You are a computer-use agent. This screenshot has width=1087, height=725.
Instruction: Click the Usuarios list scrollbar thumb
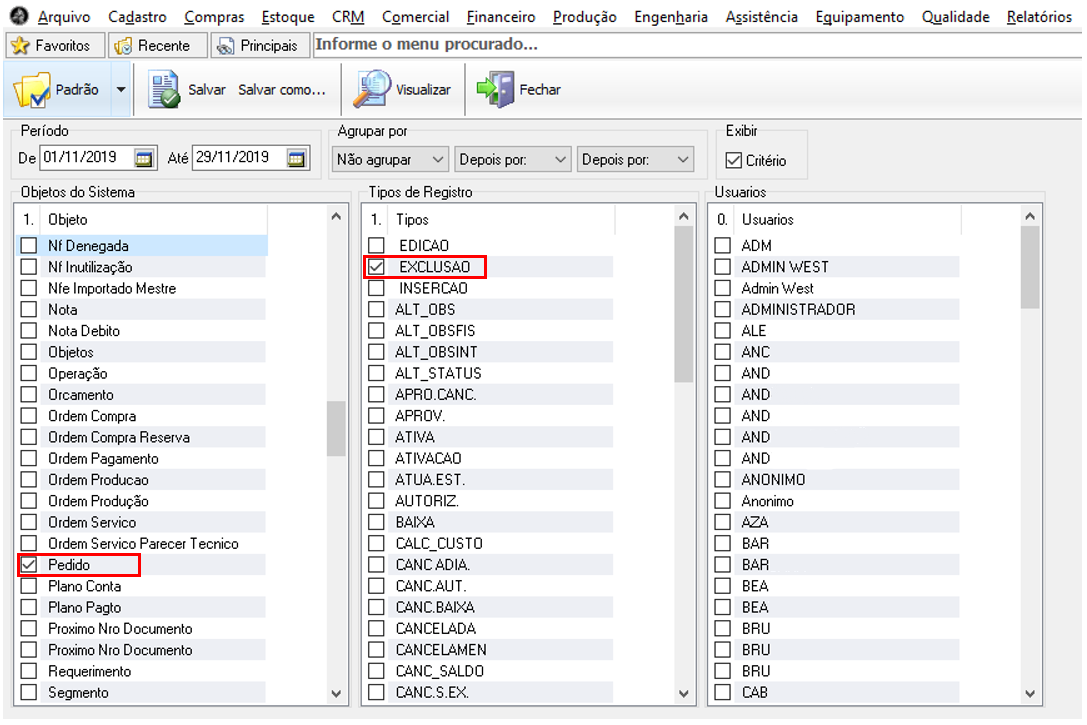[x=1030, y=268]
